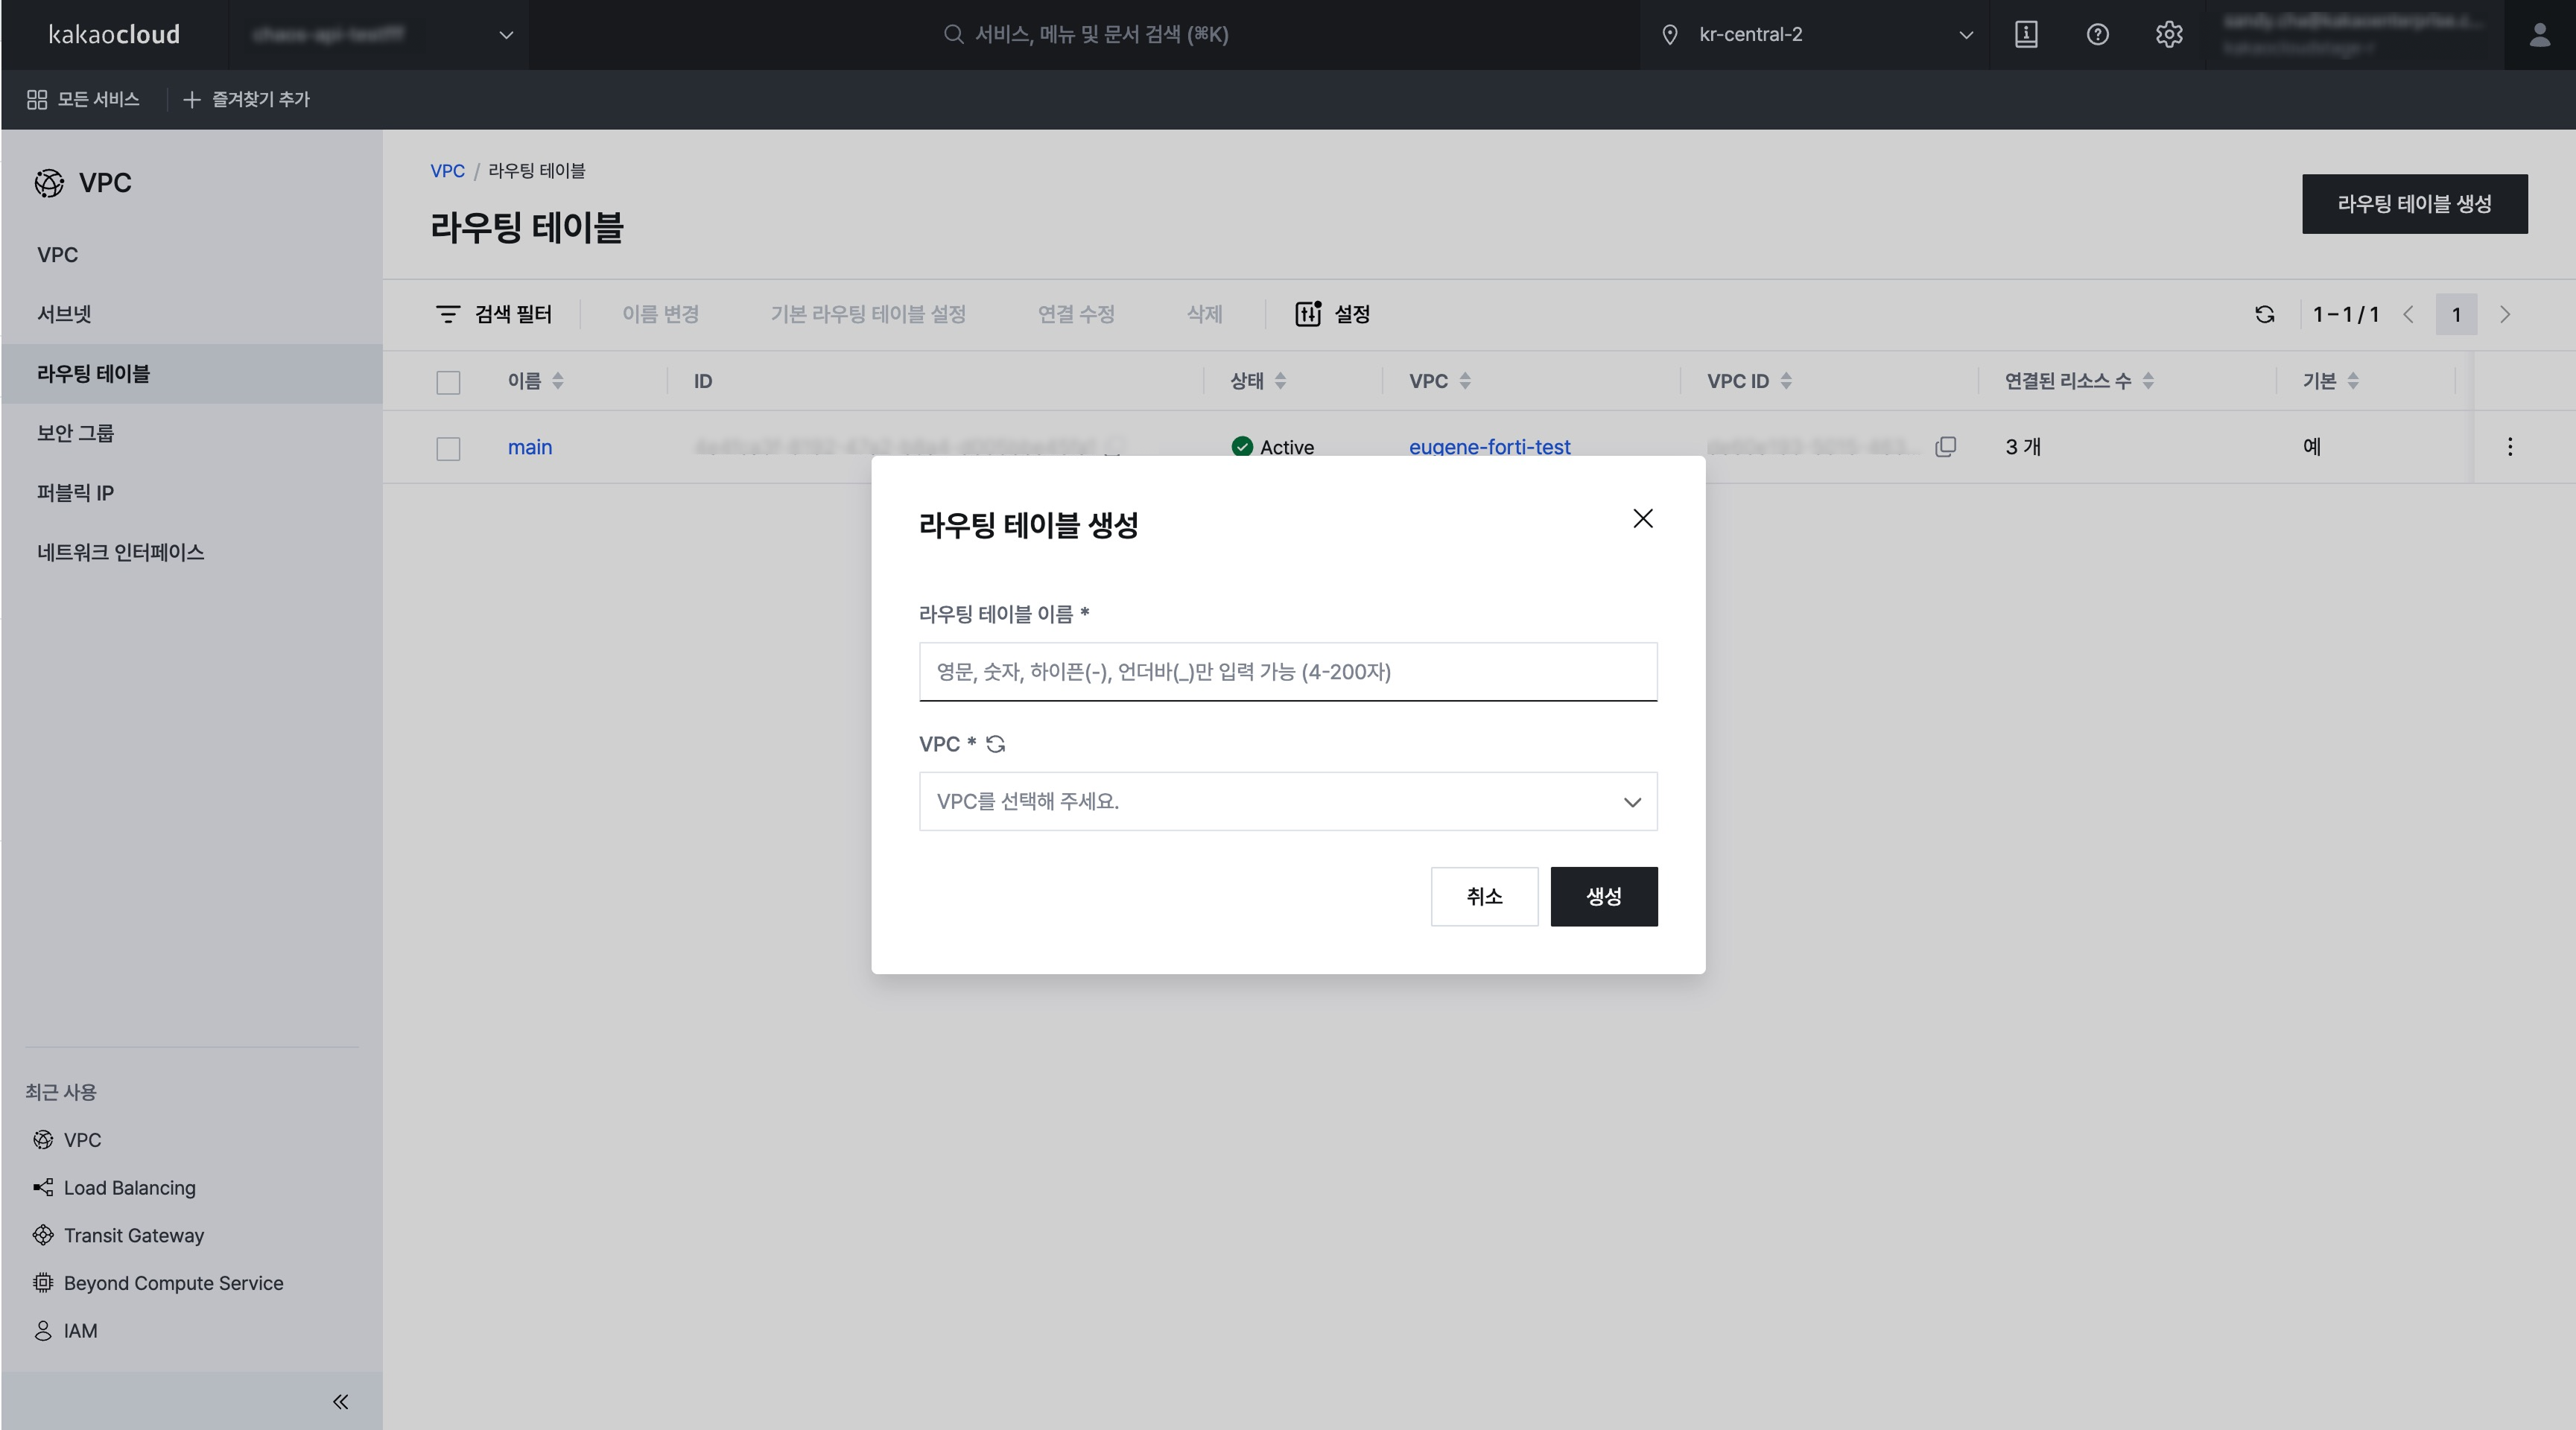Click the 취소 cancel button
Viewport: 2576px width, 1430px height.
pyautogui.click(x=1483, y=896)
